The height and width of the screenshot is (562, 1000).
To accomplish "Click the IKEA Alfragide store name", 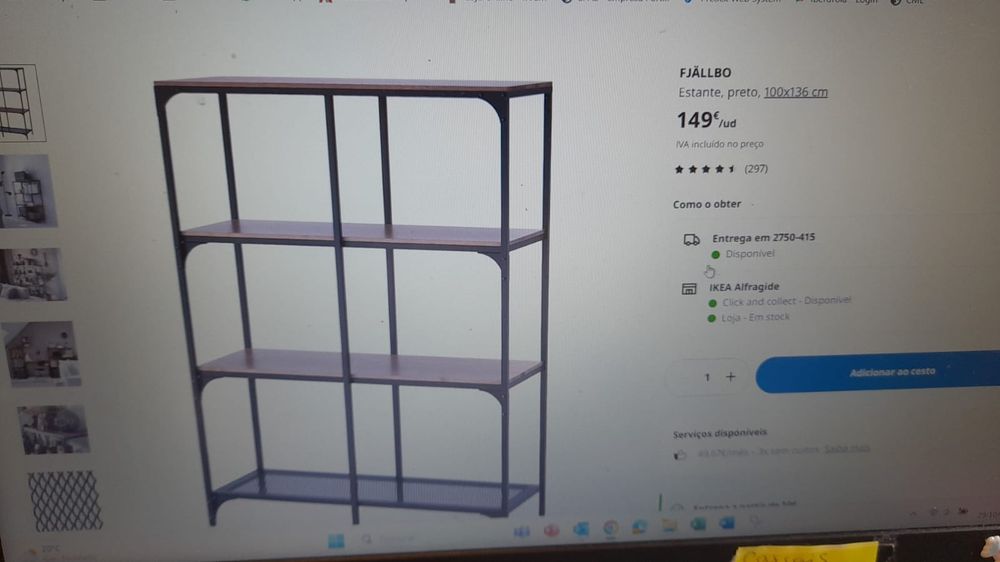I will point(744,287).
